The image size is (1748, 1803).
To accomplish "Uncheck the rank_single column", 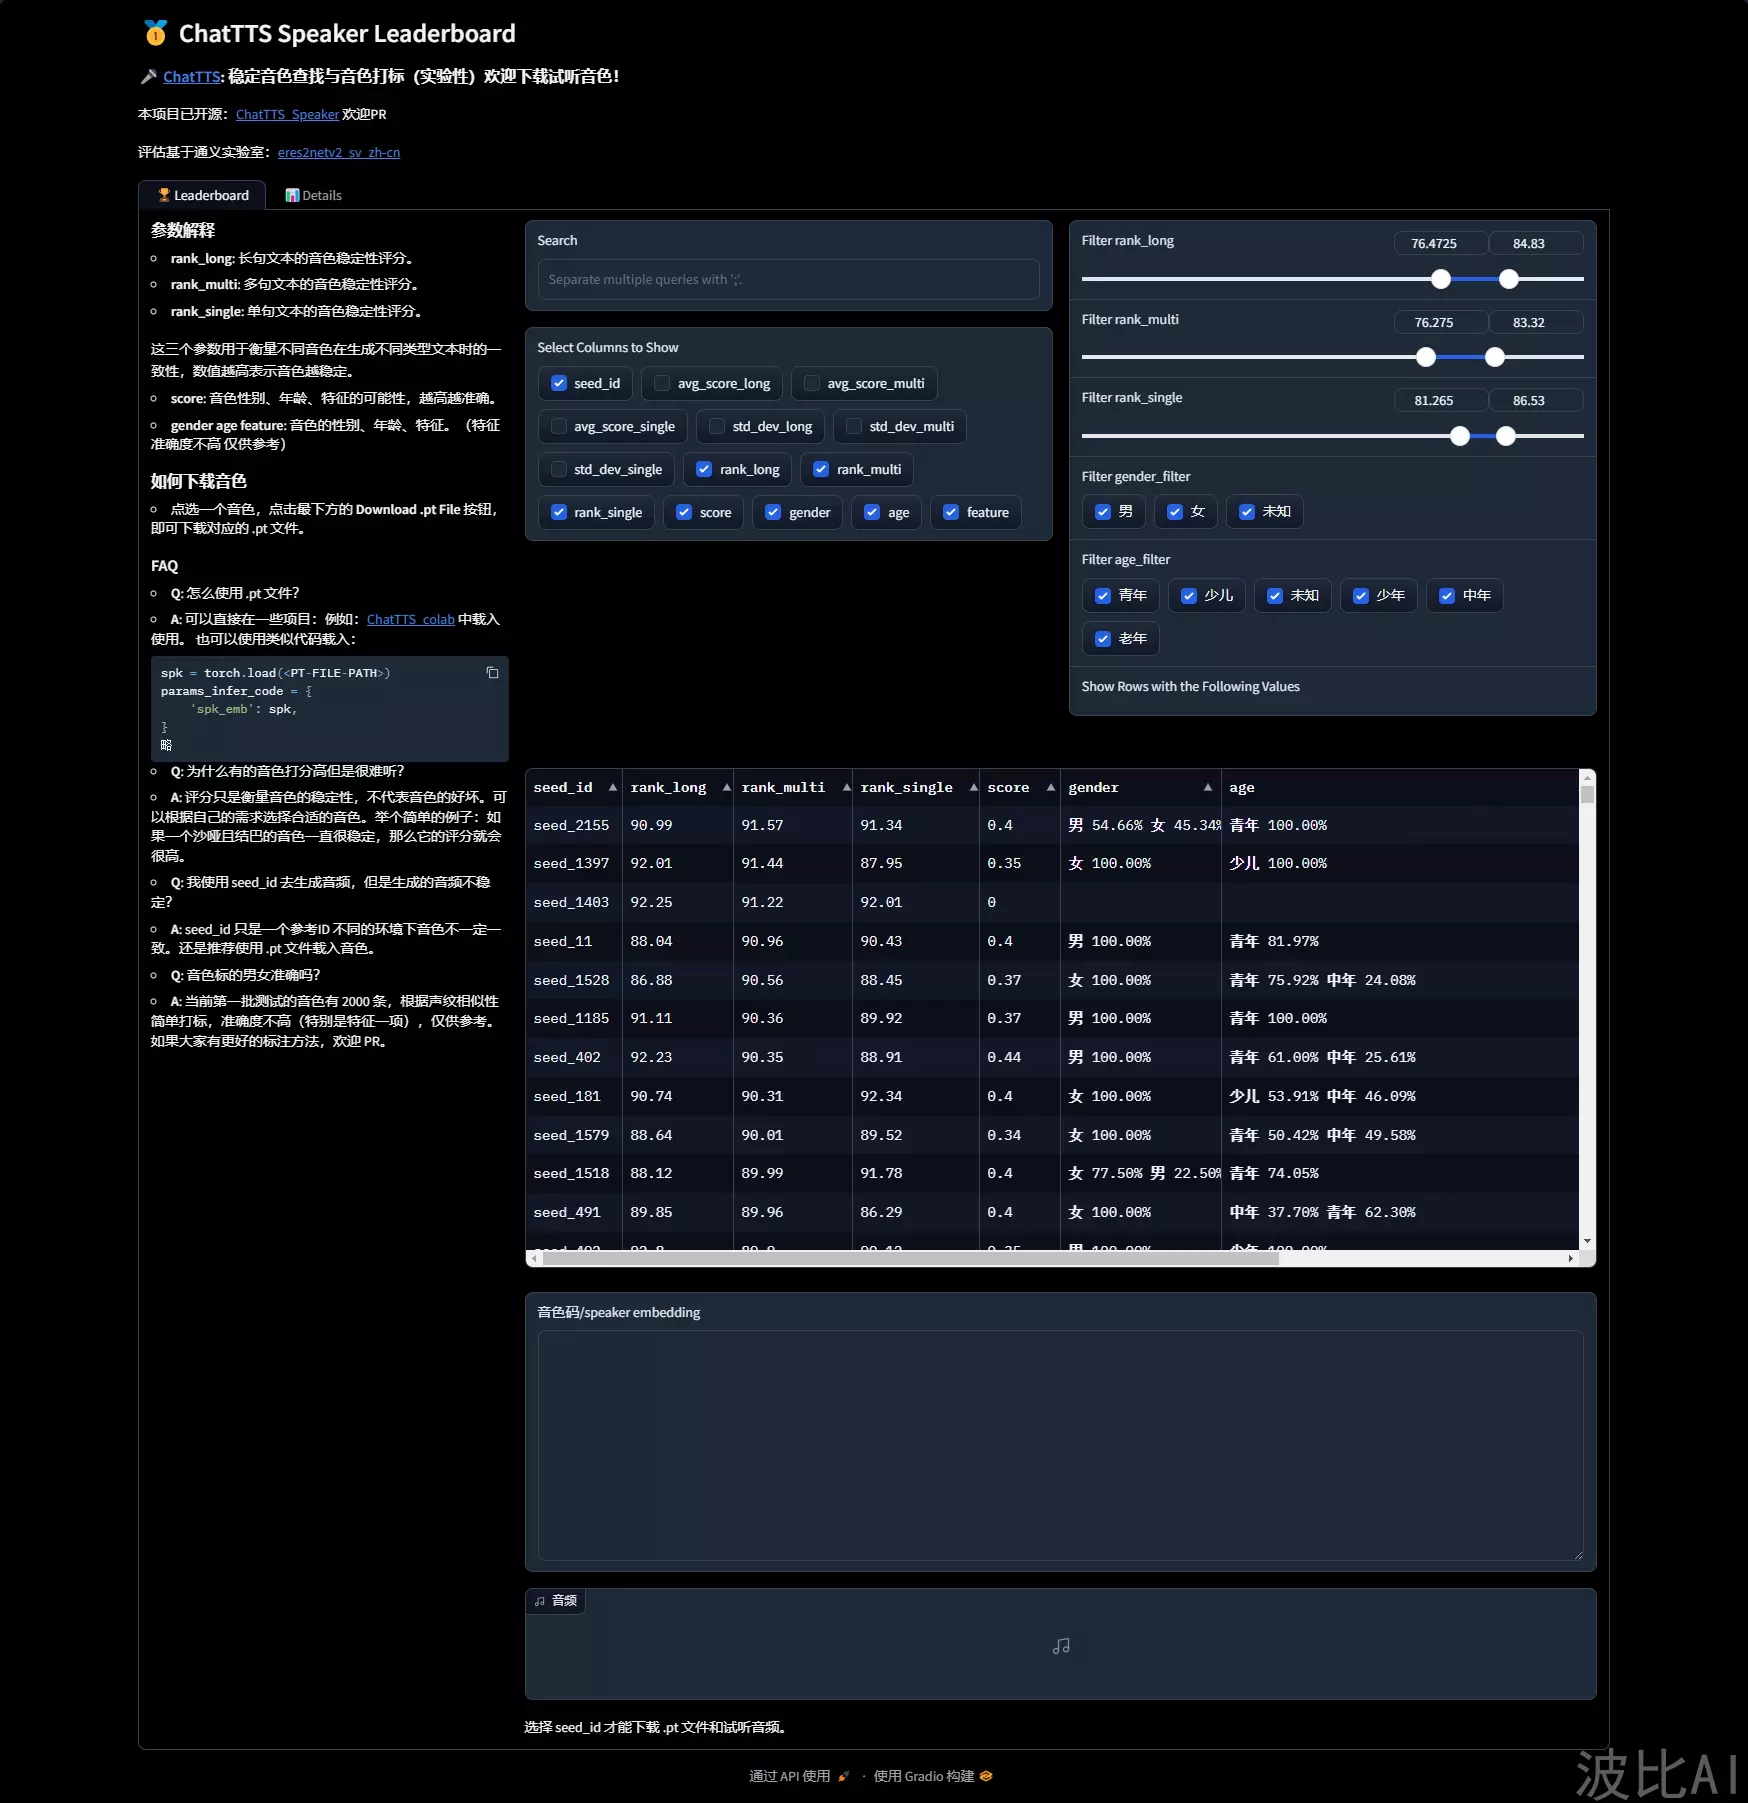I will click(559, 513).
